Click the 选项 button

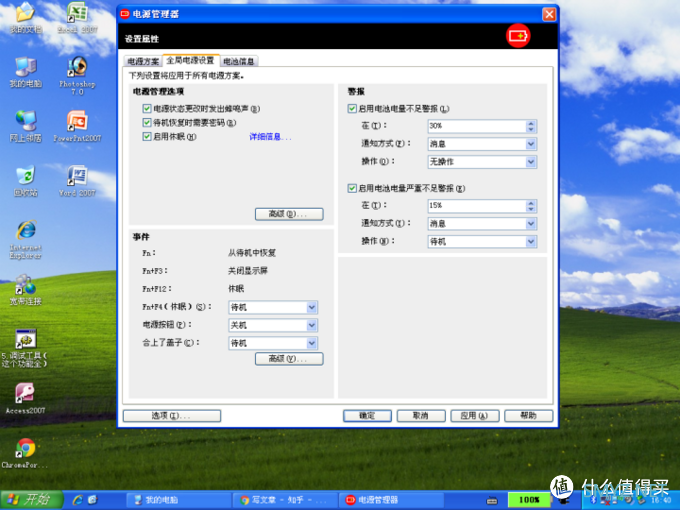tap(172, 416)
